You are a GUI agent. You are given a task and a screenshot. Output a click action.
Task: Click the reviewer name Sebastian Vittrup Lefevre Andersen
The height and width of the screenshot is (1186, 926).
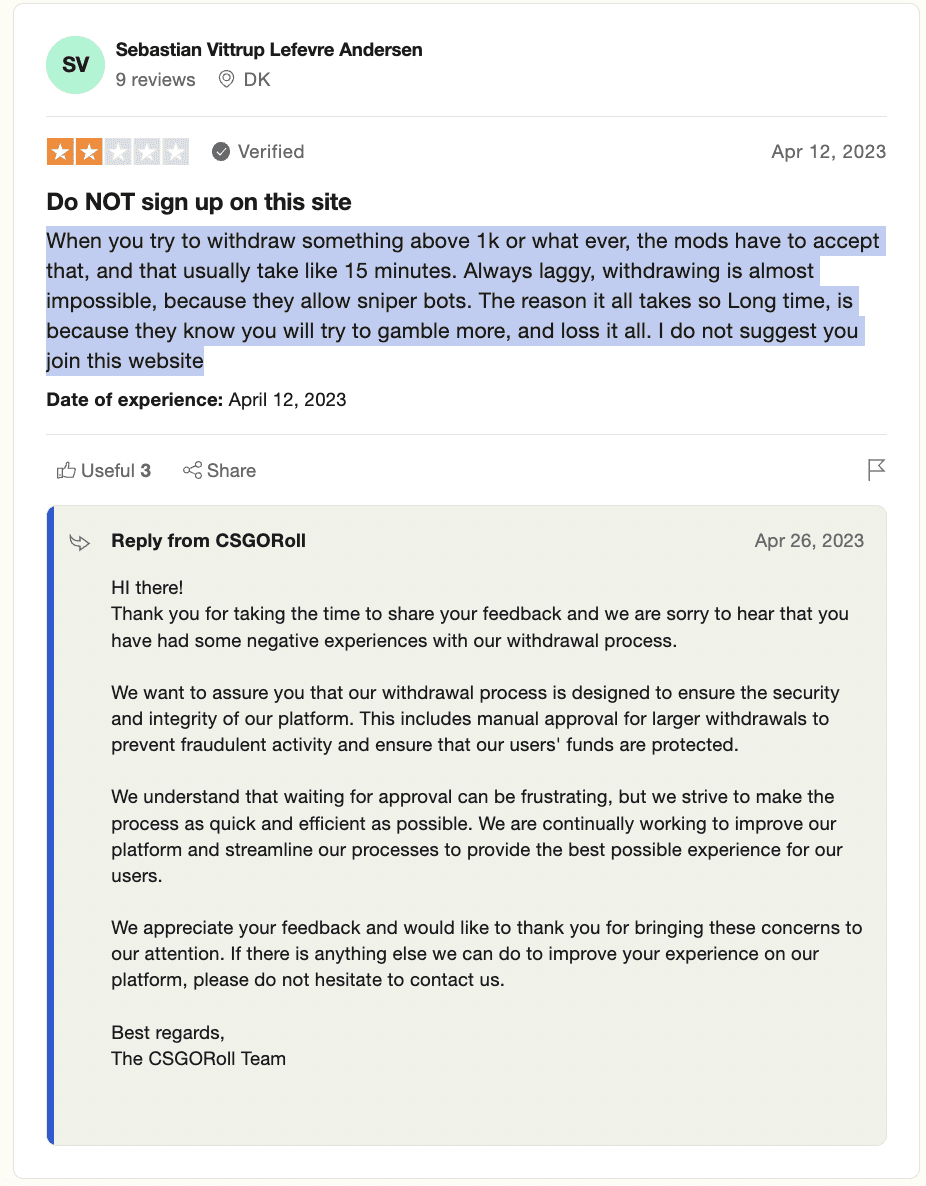click(270, 49)
